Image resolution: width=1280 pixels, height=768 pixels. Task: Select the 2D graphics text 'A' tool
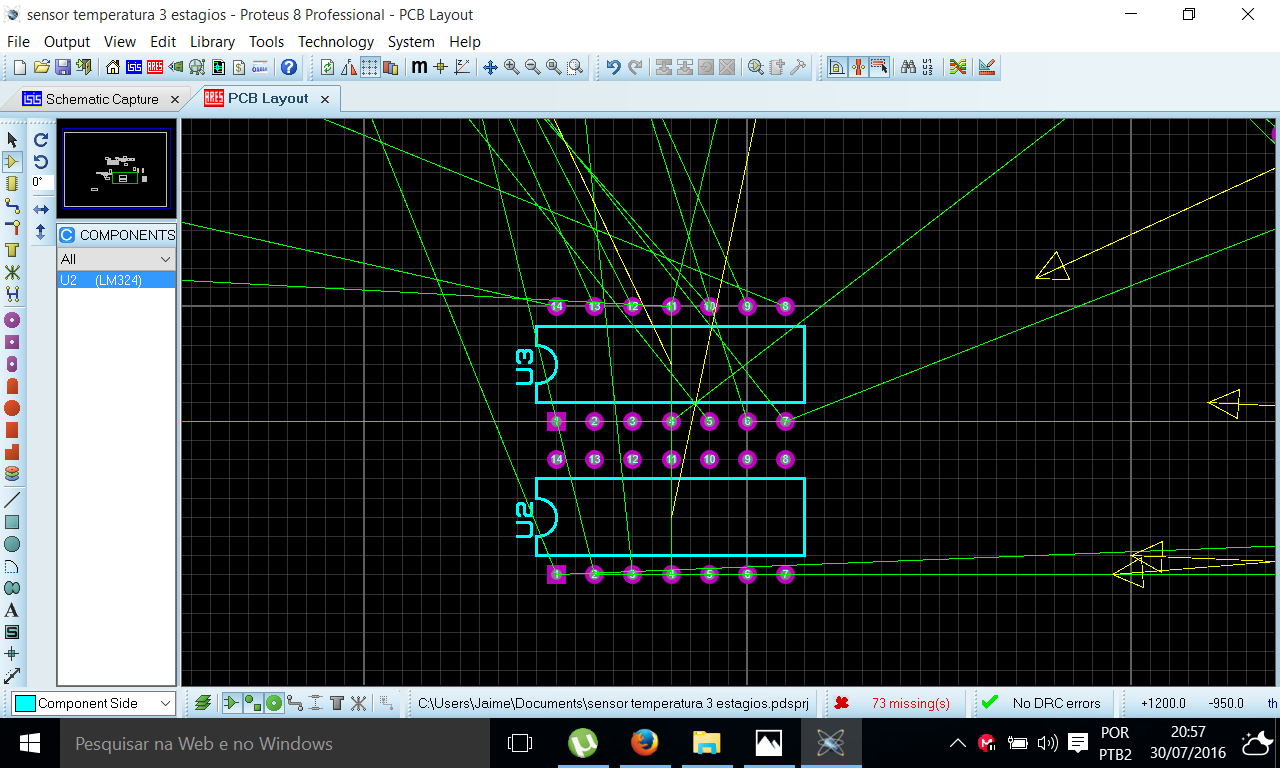(x=12, y=610)
